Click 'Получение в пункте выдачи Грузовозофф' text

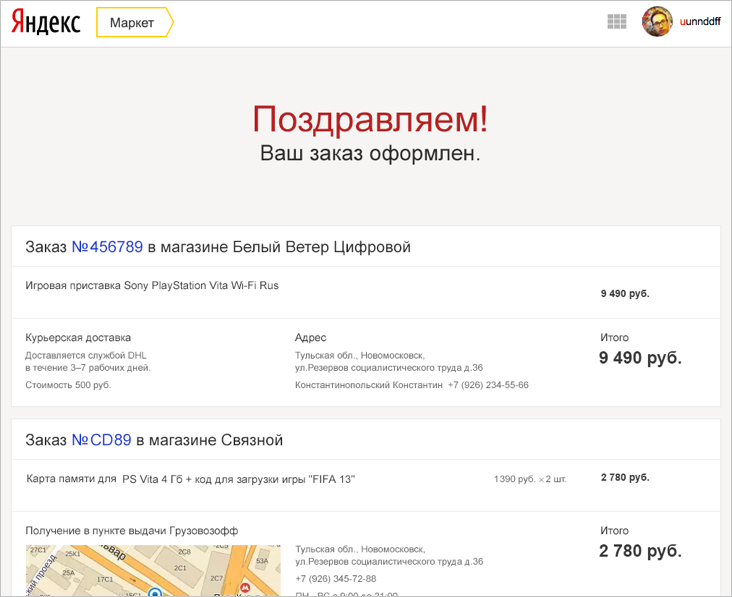click(x=132, y=531)
